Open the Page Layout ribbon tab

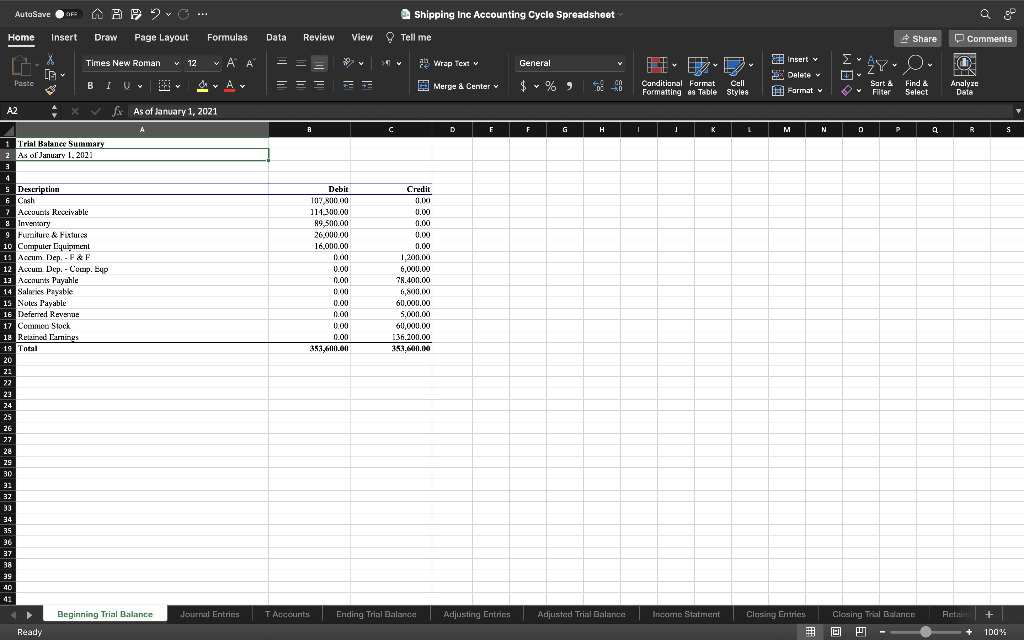click(x=161, y=37)
